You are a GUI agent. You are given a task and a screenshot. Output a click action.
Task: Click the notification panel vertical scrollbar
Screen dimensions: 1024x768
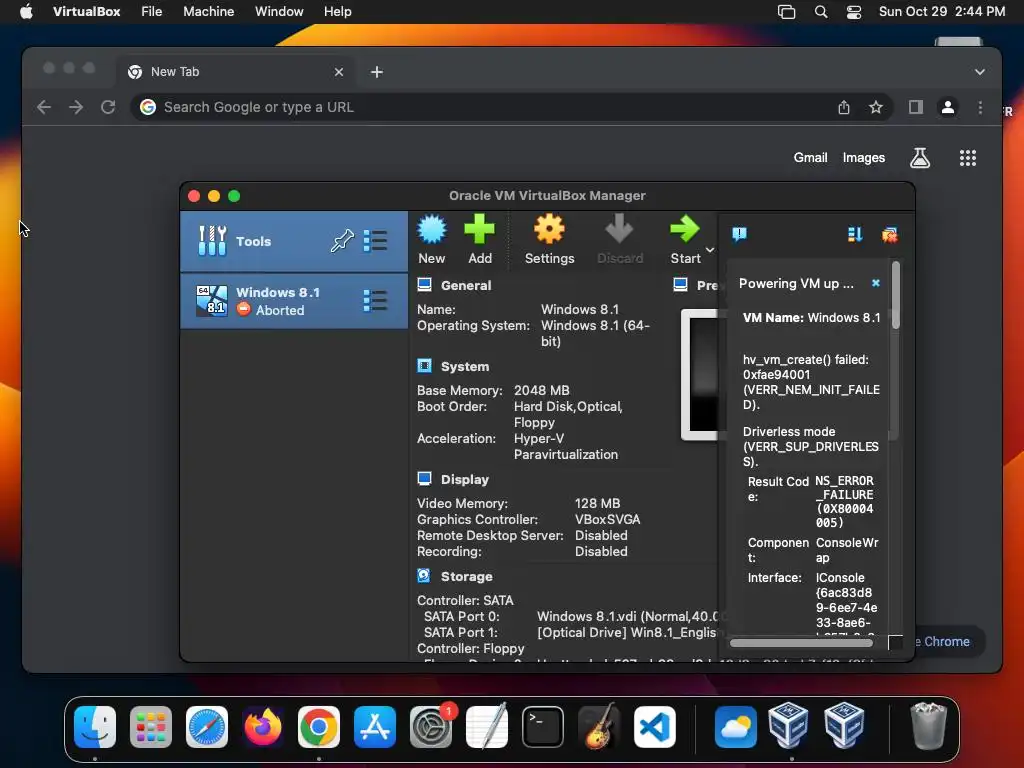click(x=895, y=295)
